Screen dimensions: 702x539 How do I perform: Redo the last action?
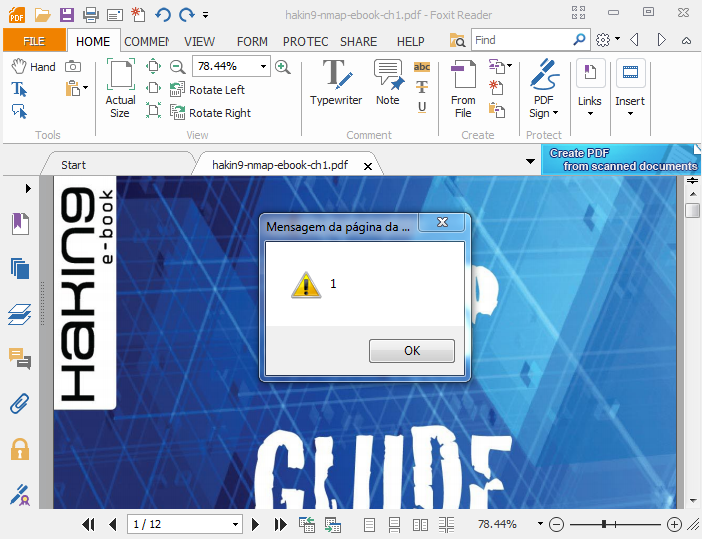(187, 15)
